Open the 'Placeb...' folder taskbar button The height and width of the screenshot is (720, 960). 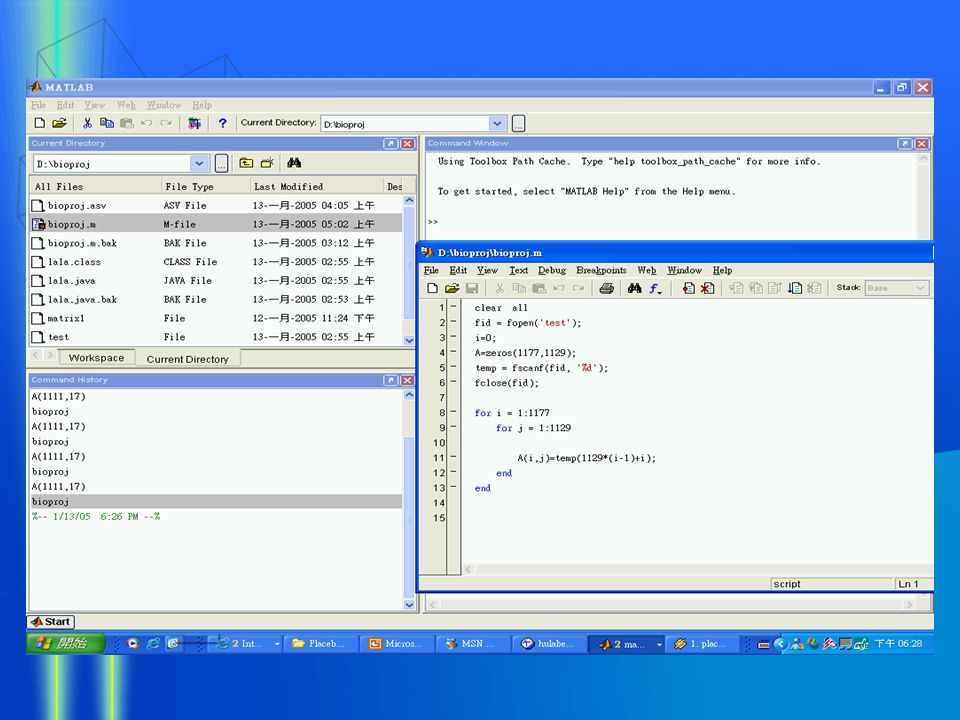coord(320,644)
